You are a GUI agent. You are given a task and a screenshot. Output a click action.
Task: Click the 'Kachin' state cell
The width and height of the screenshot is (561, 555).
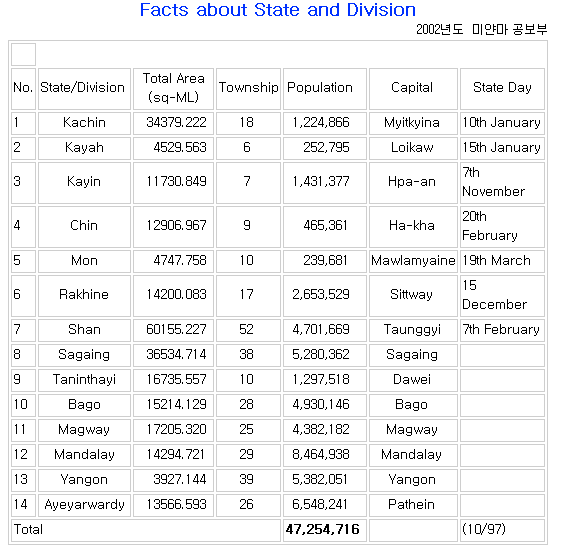84,123
